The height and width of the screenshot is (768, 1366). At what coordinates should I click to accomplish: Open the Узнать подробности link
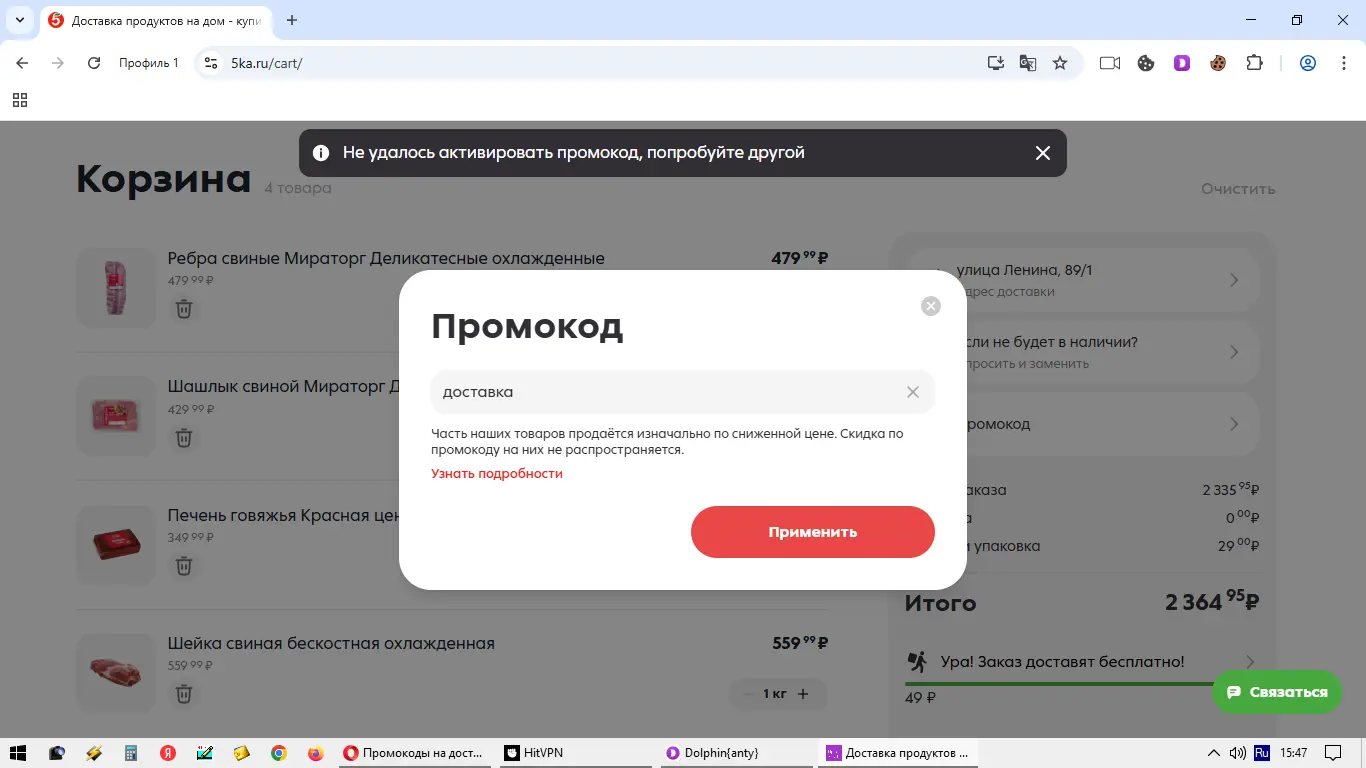pyautogui.click(x=497, y=474)
